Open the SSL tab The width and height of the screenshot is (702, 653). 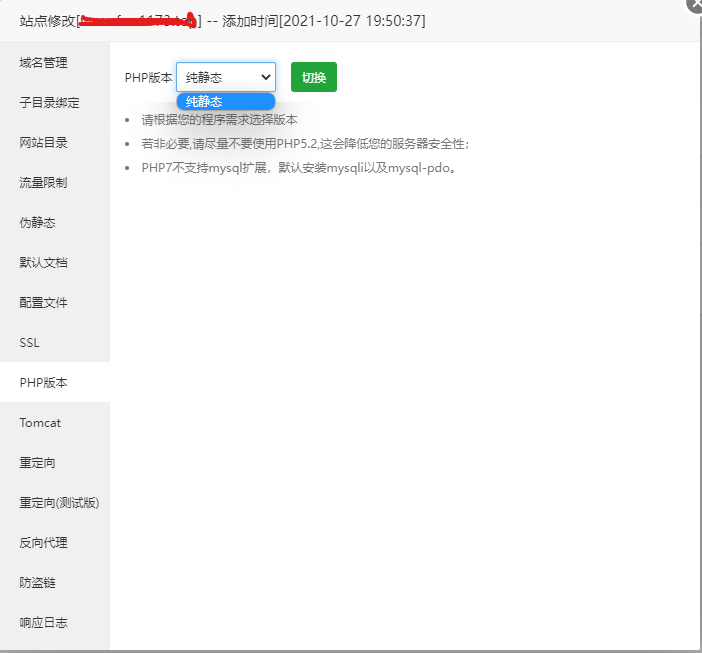[55, 342]
